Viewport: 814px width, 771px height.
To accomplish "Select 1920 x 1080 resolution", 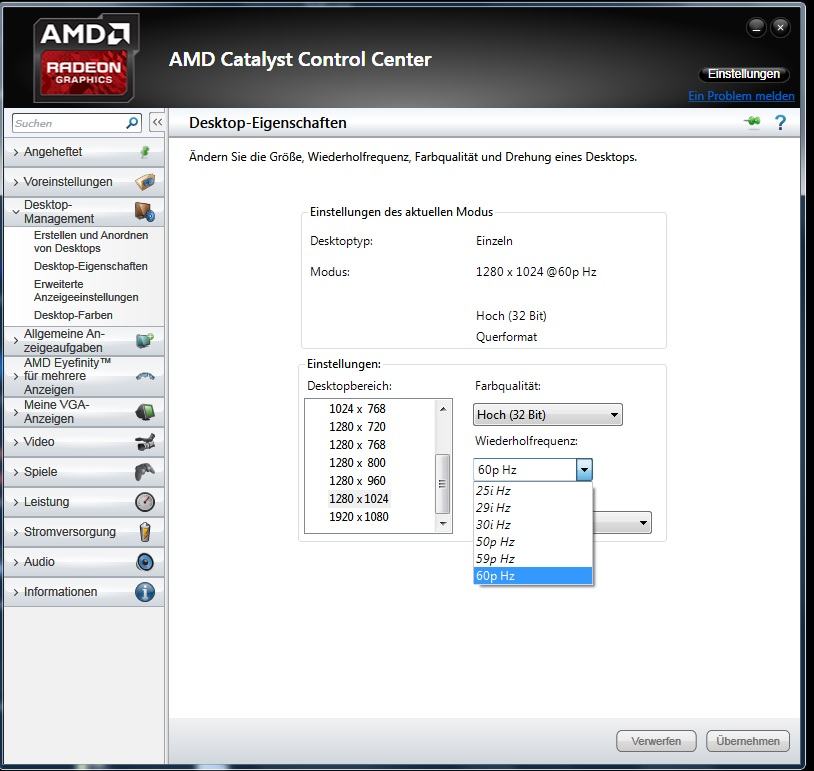I will [359, 517].
